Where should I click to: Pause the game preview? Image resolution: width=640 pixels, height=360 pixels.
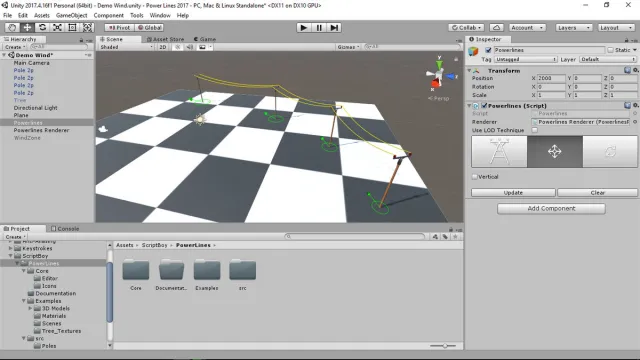pos(319,27)
